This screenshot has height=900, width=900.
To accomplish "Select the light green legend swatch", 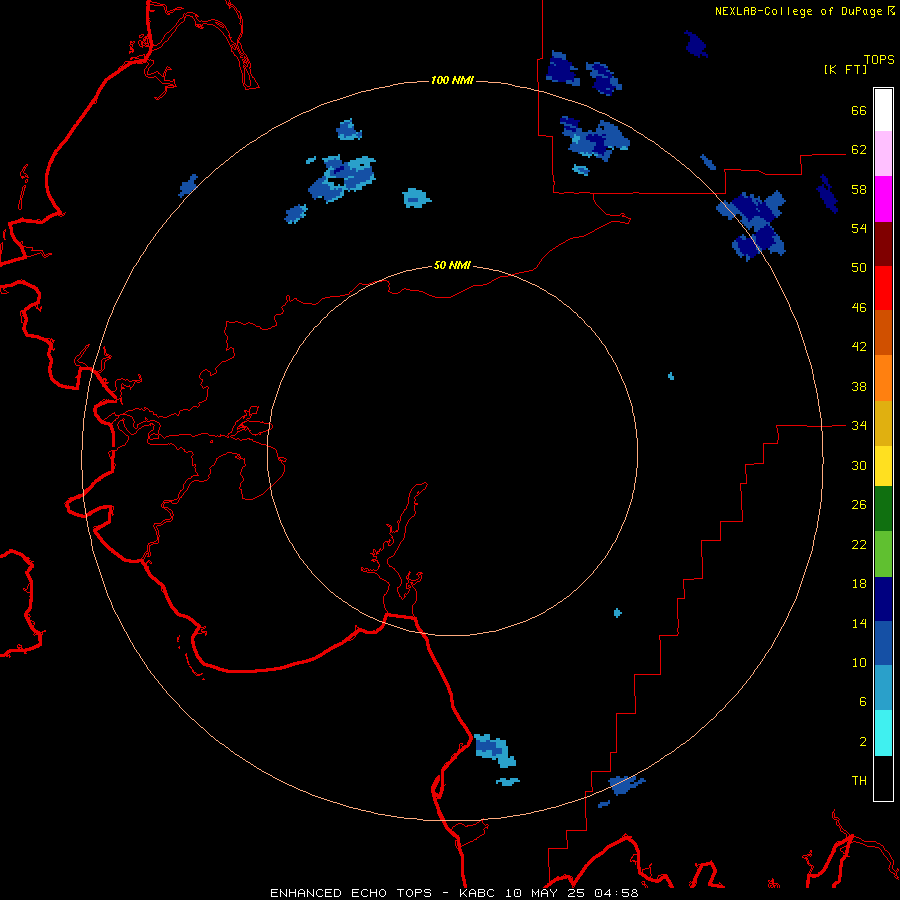I will pyautogui.click(x=883, y=554).
